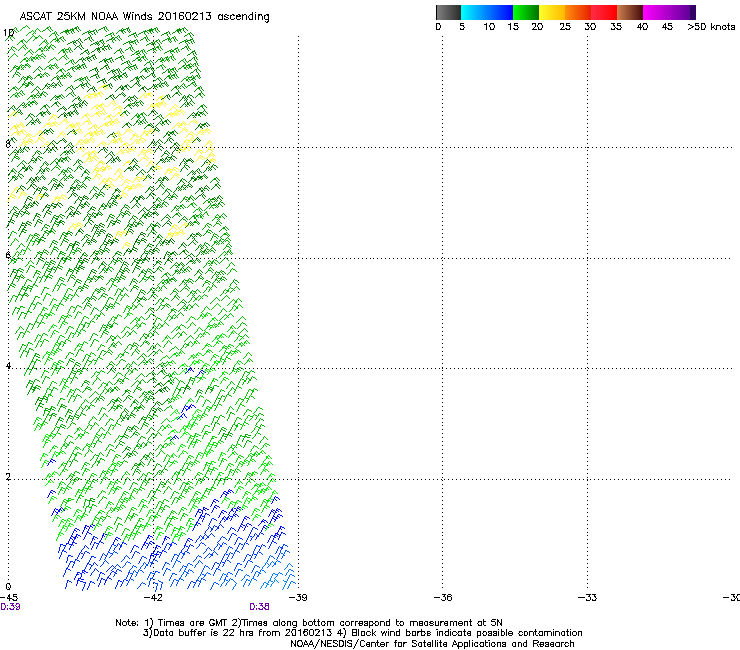Viewport: 740px width, 650px height.
Task: Click the green 15-20 knots legend swatch
Action: (x=526, y=12)
